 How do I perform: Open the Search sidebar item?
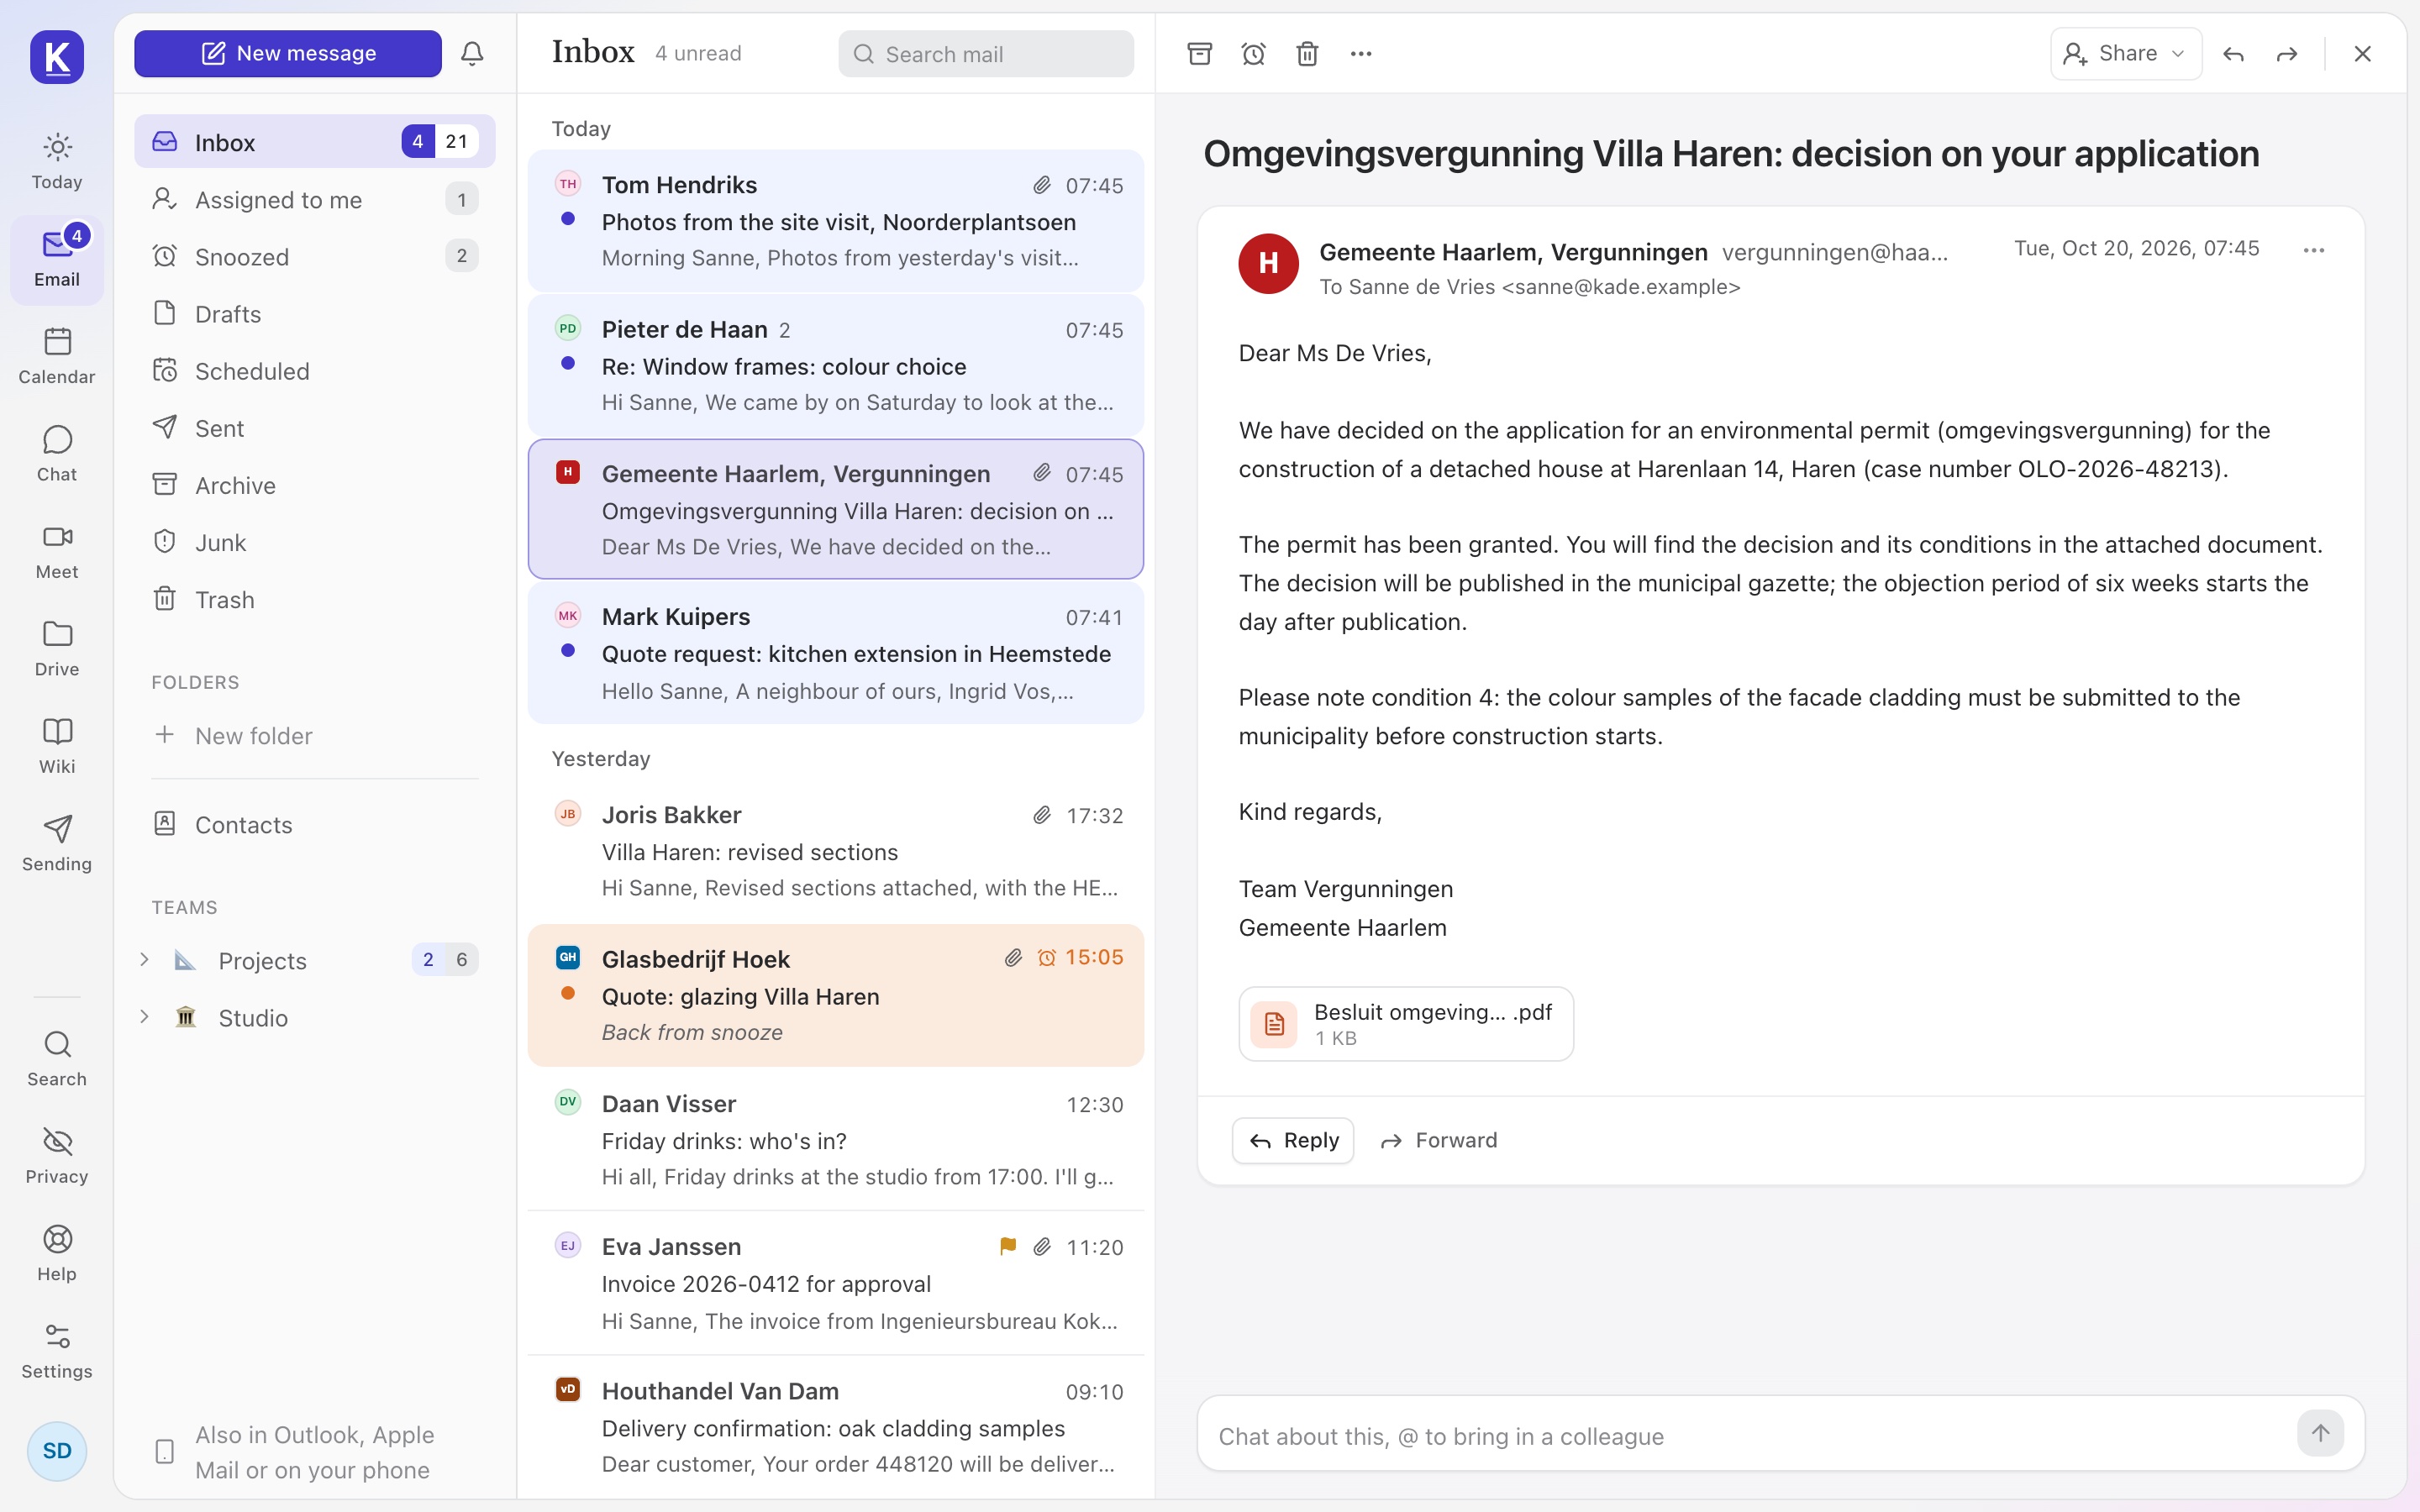pyautogui.click(x=57, y=1058)
